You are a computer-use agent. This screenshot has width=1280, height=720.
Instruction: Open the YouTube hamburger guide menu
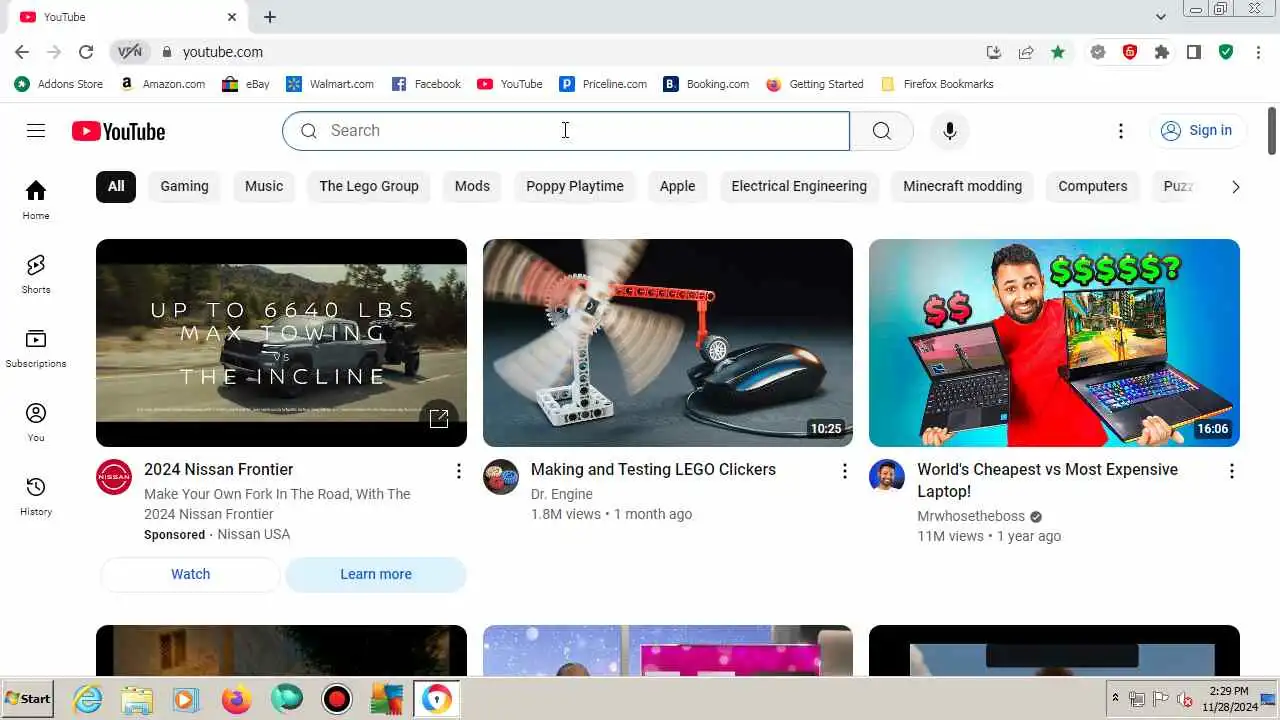pyautogui.click(x=36, y=131)
